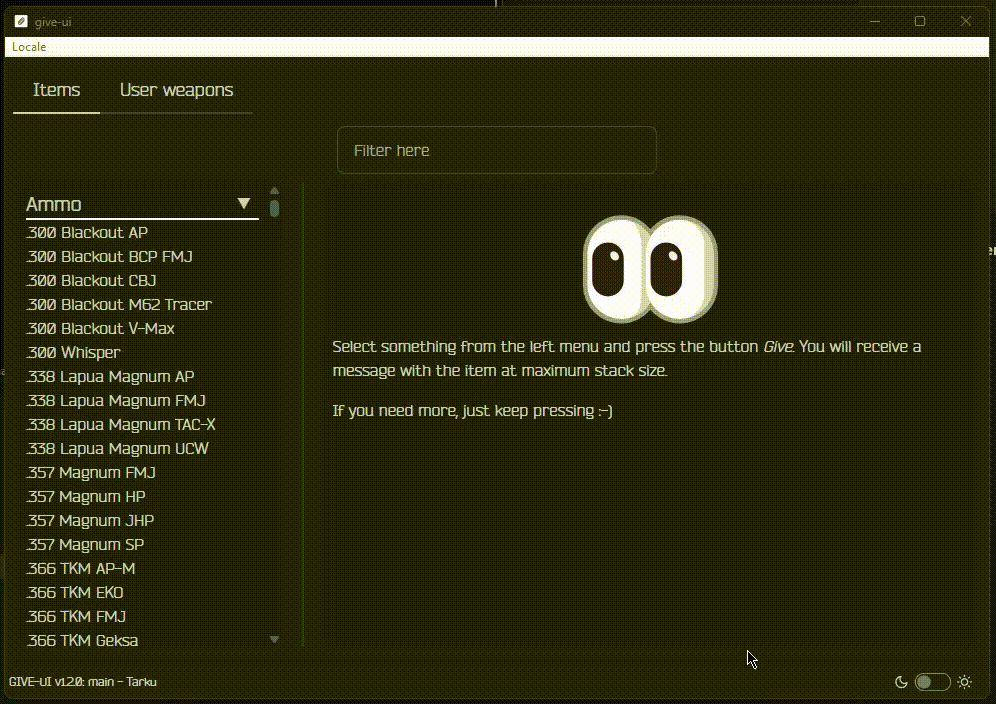Select .300 Blackout V-Max
The height and width of the screenshot is (704, 996).
coord(100,328)
